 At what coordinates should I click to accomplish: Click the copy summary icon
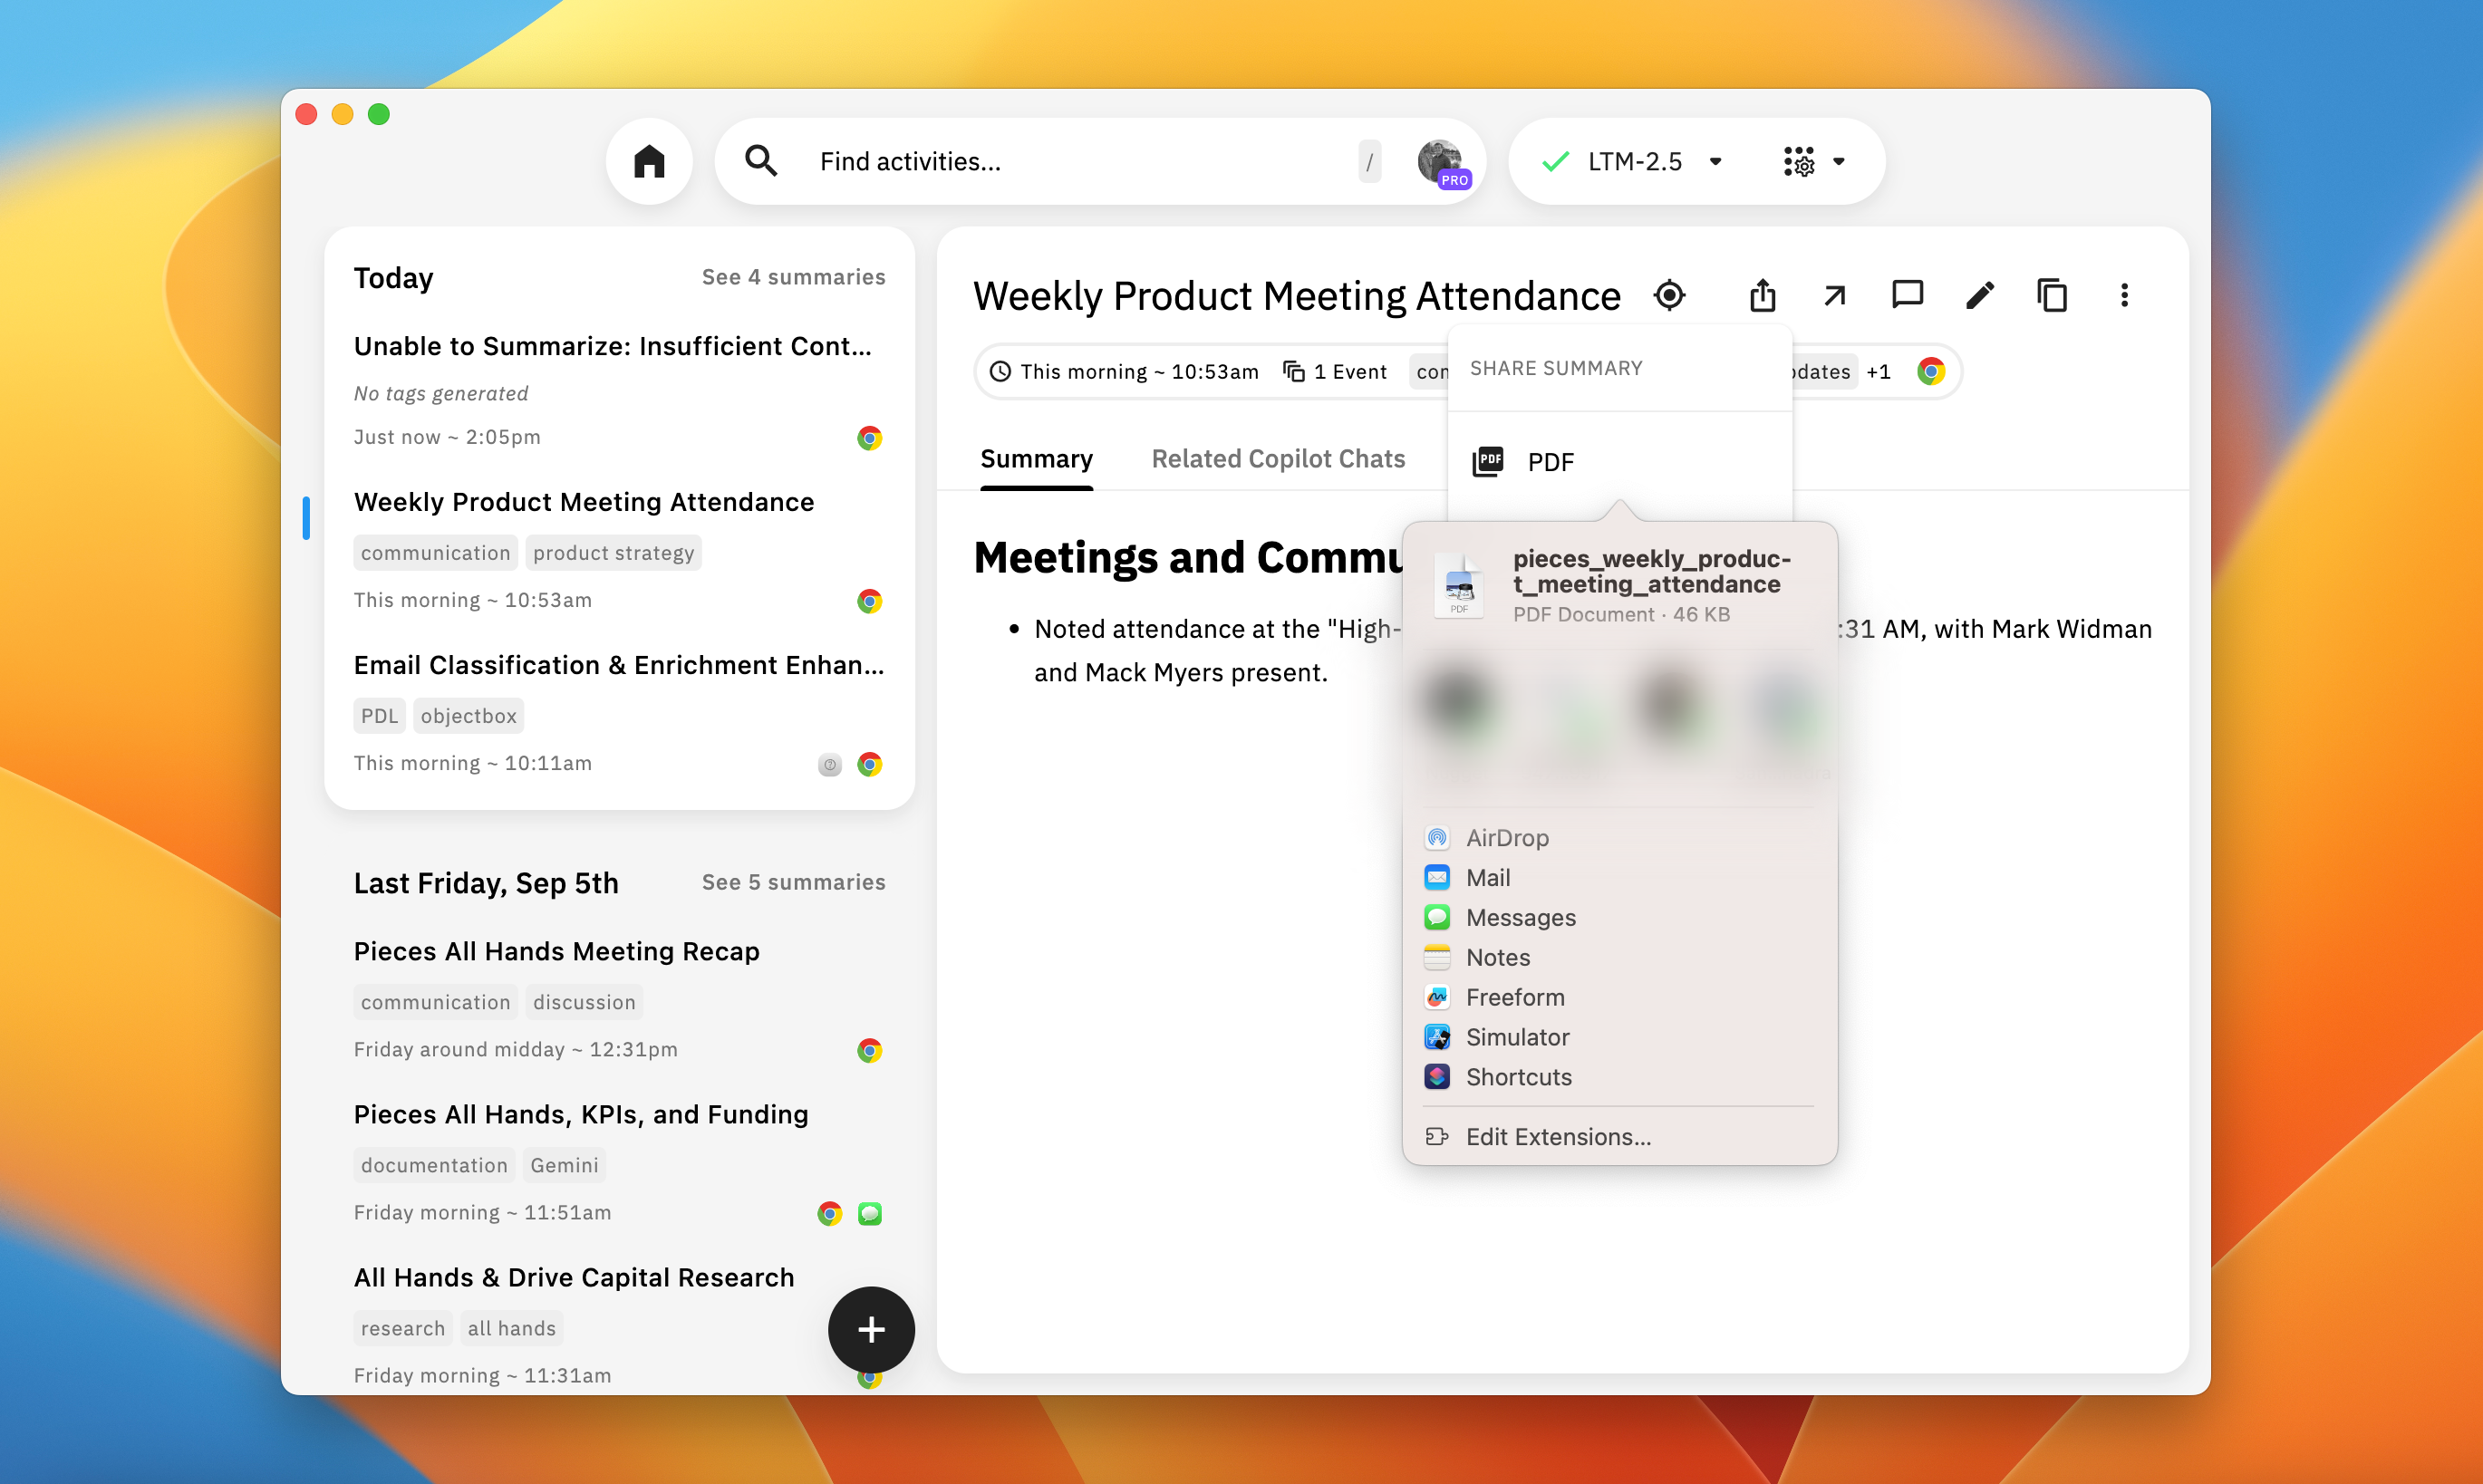2052,295
